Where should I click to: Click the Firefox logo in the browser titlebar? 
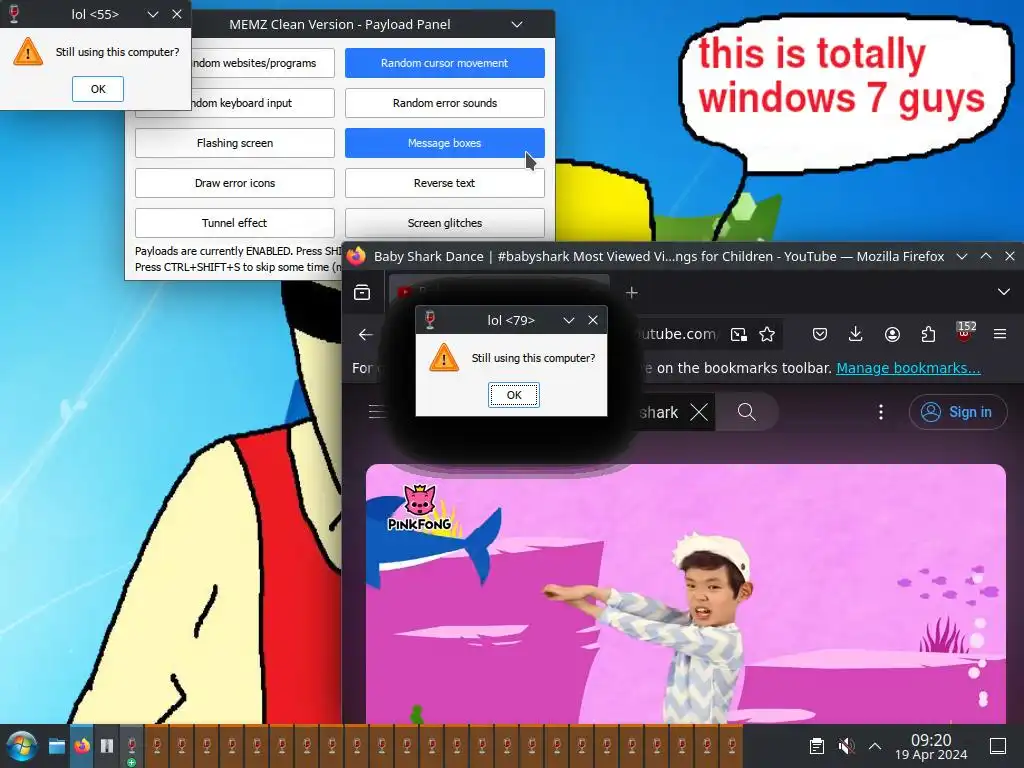click(356, 256)
